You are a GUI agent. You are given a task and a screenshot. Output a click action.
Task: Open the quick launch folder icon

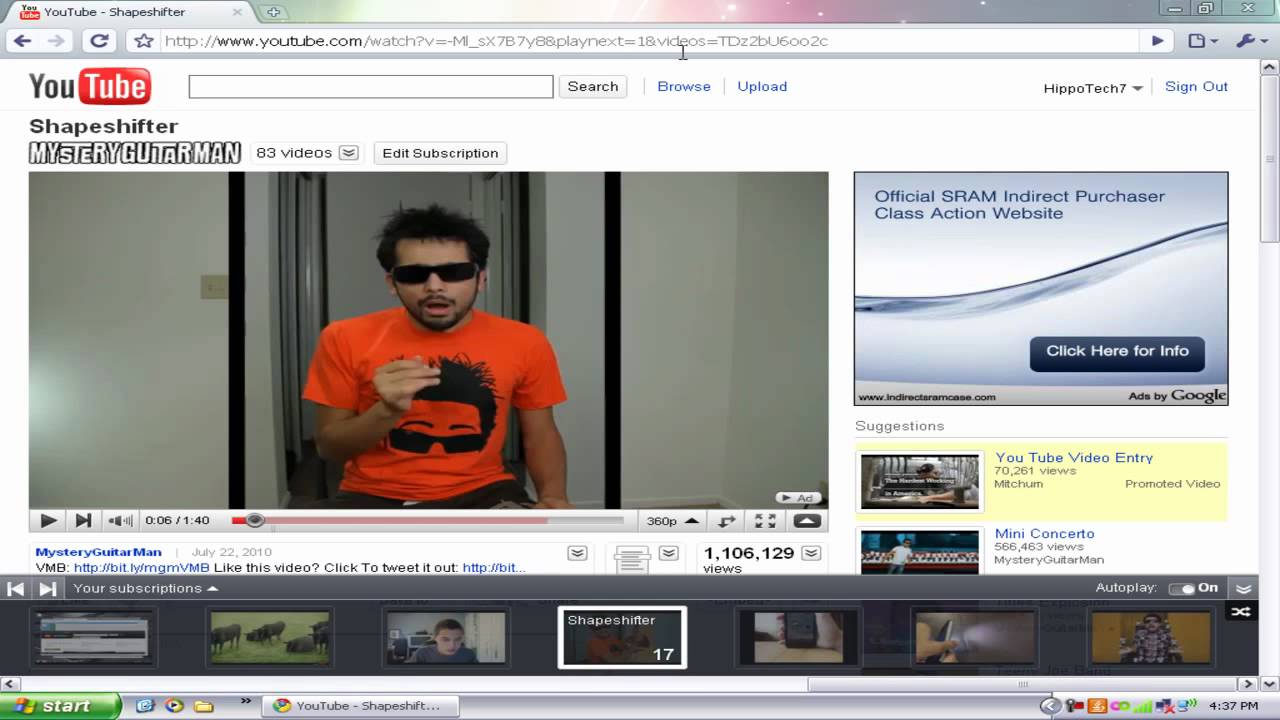(204, 705)
